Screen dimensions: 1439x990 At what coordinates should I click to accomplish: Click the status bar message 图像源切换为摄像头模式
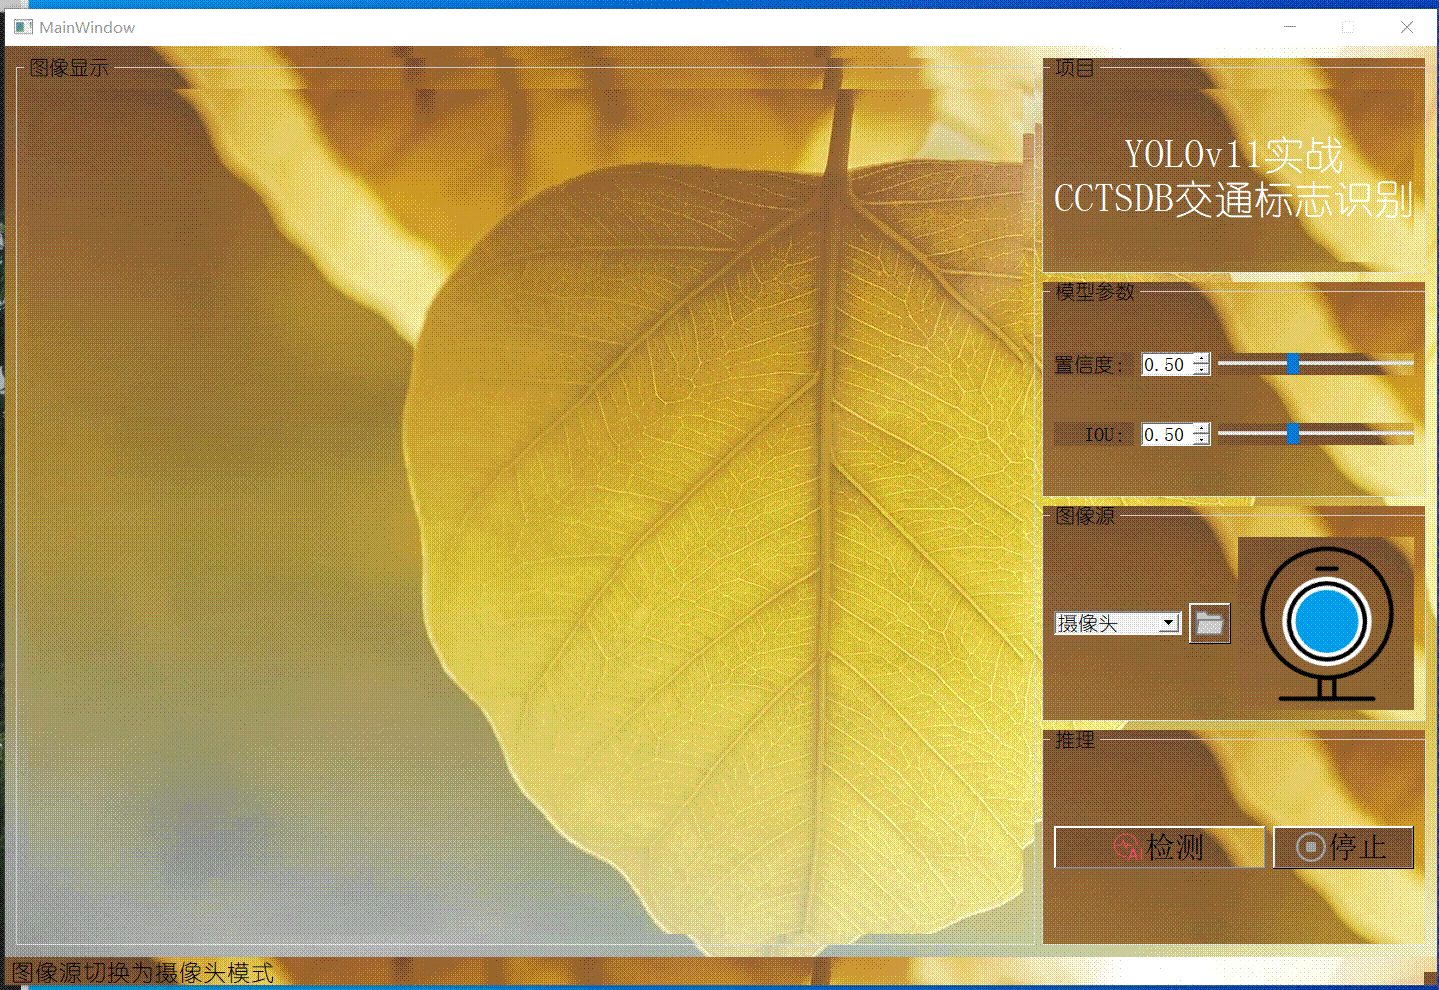click(x=142, y=973)
